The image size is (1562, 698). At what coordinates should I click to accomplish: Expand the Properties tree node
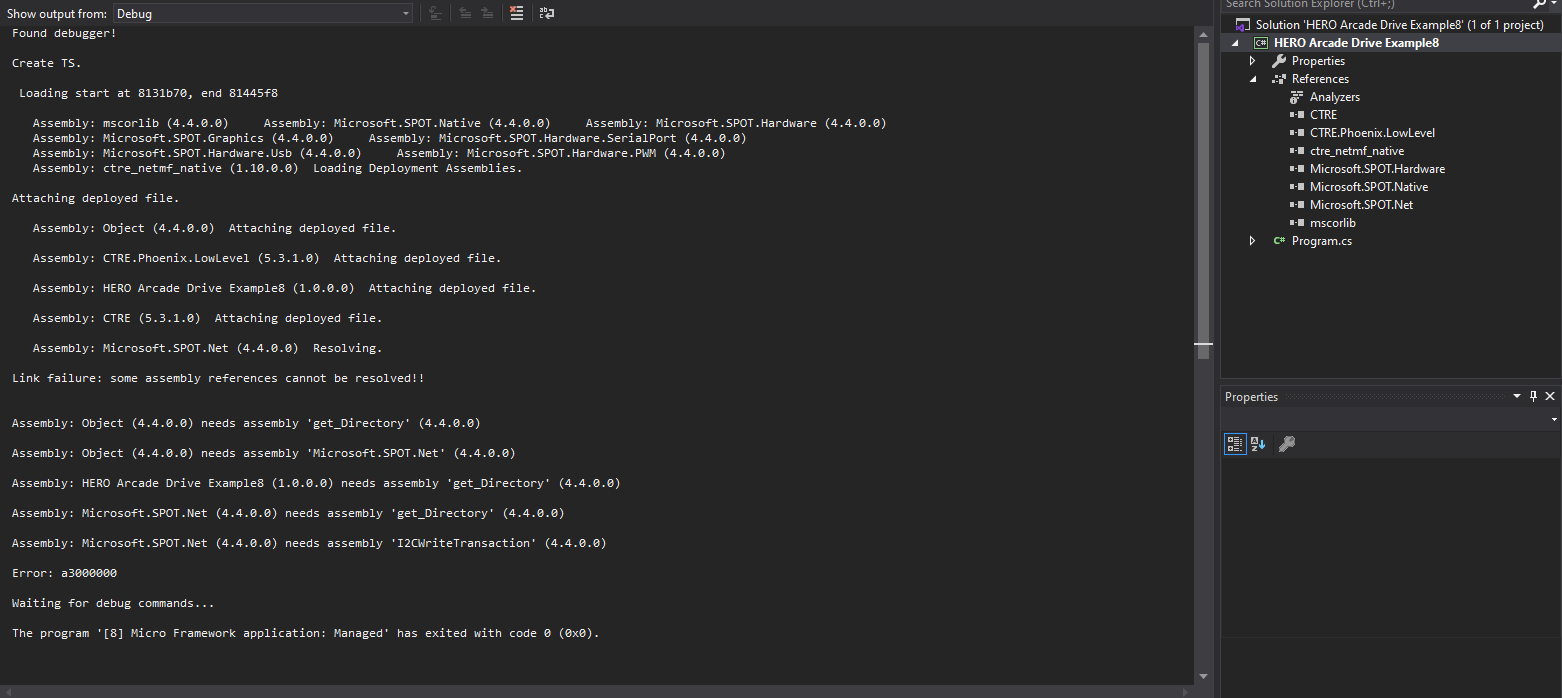coord(1252,61)
